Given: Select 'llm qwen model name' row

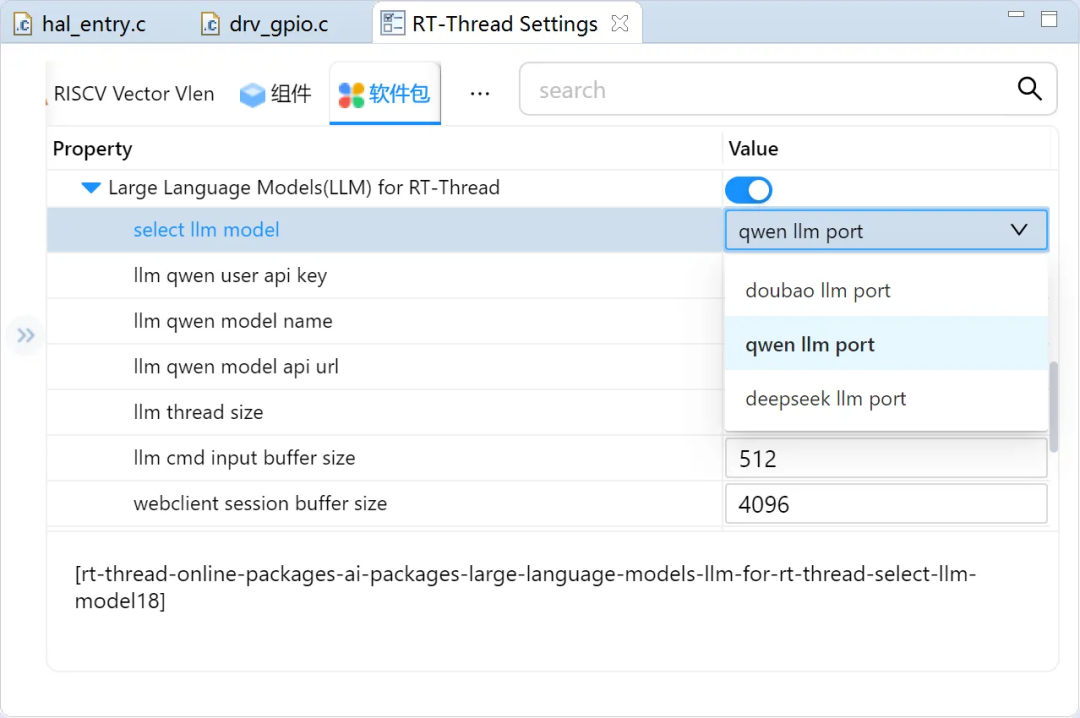Looking at the screenshot, I should pos(385,321).
